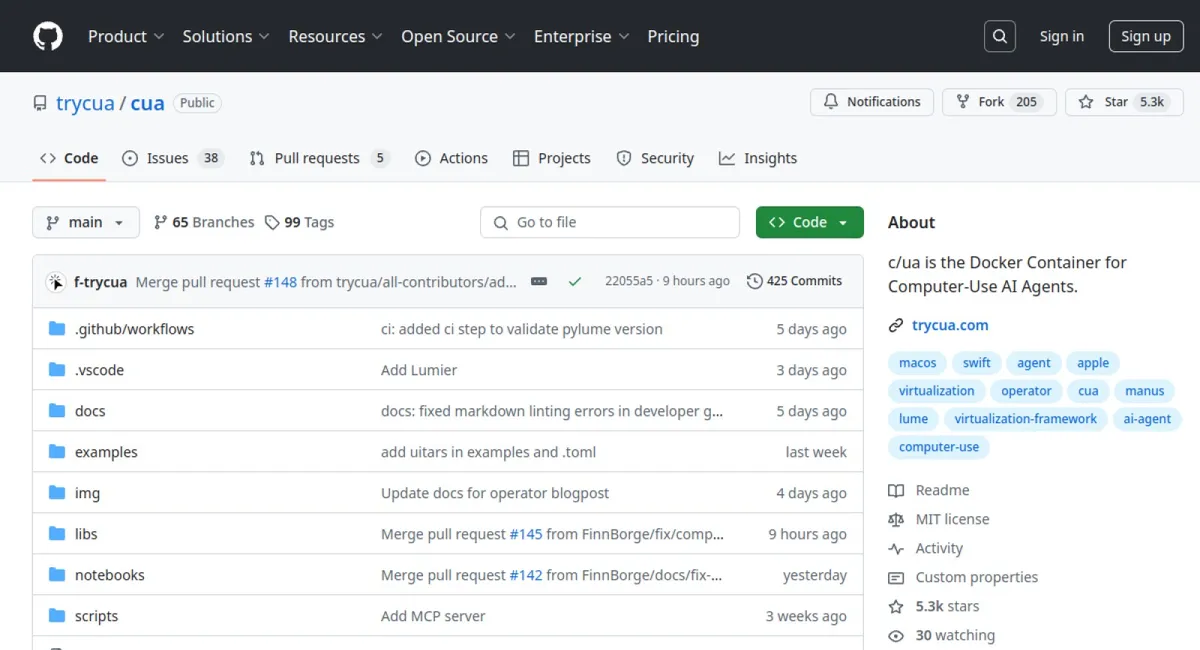Image resolution: width=1200 pixels, height=650 pixels.
Task: Click the macos topic tag
Action: (918, 363)
